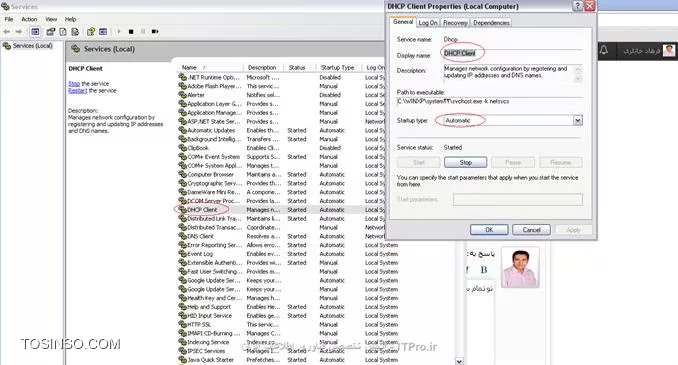Click the Export List toolbar icon
678x365 pixels.
75,32
